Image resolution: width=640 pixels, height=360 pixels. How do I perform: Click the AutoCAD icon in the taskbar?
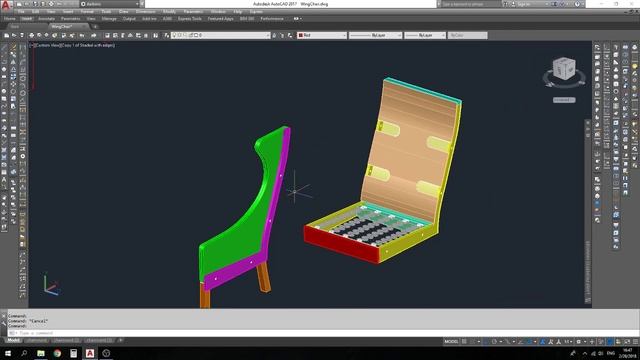tap(90, 353)
